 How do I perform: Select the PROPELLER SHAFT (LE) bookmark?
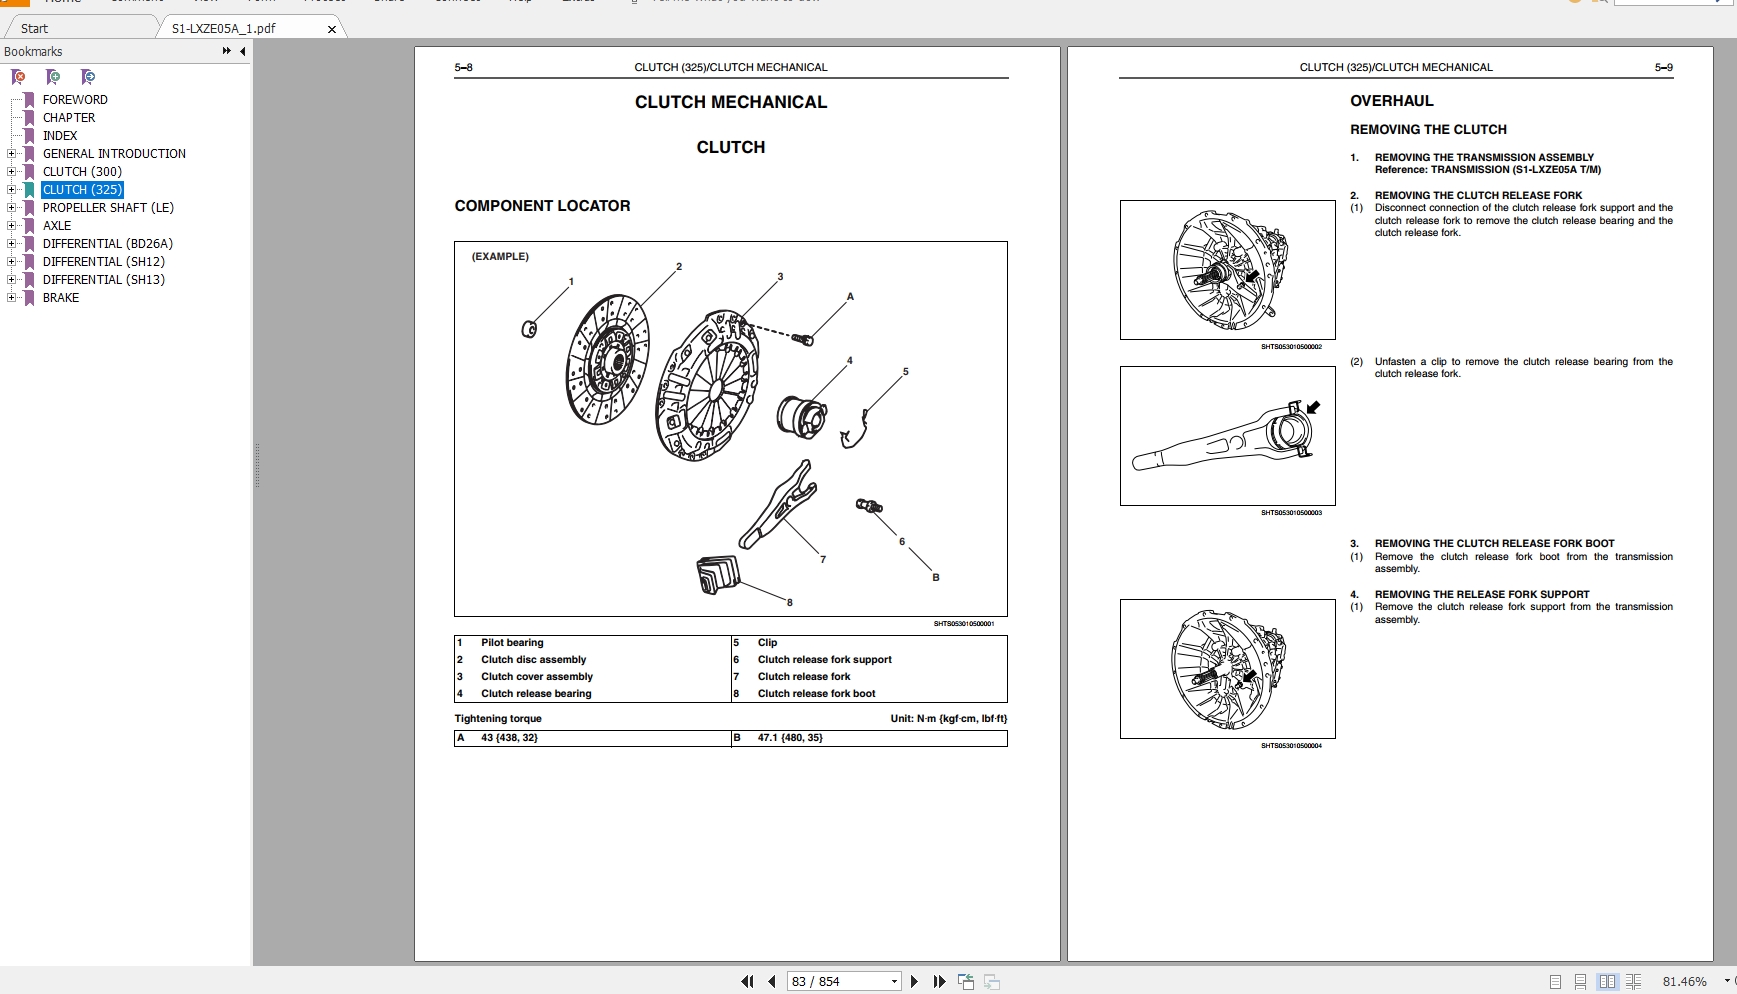108,208
